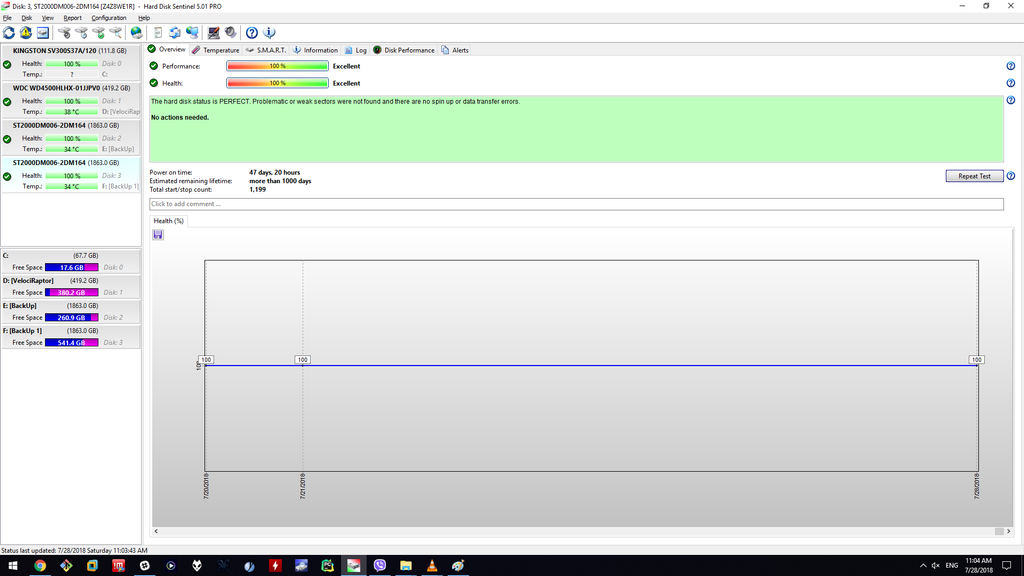Click the report document toolbar icon

pyautogui.click(x=157, y=33)
